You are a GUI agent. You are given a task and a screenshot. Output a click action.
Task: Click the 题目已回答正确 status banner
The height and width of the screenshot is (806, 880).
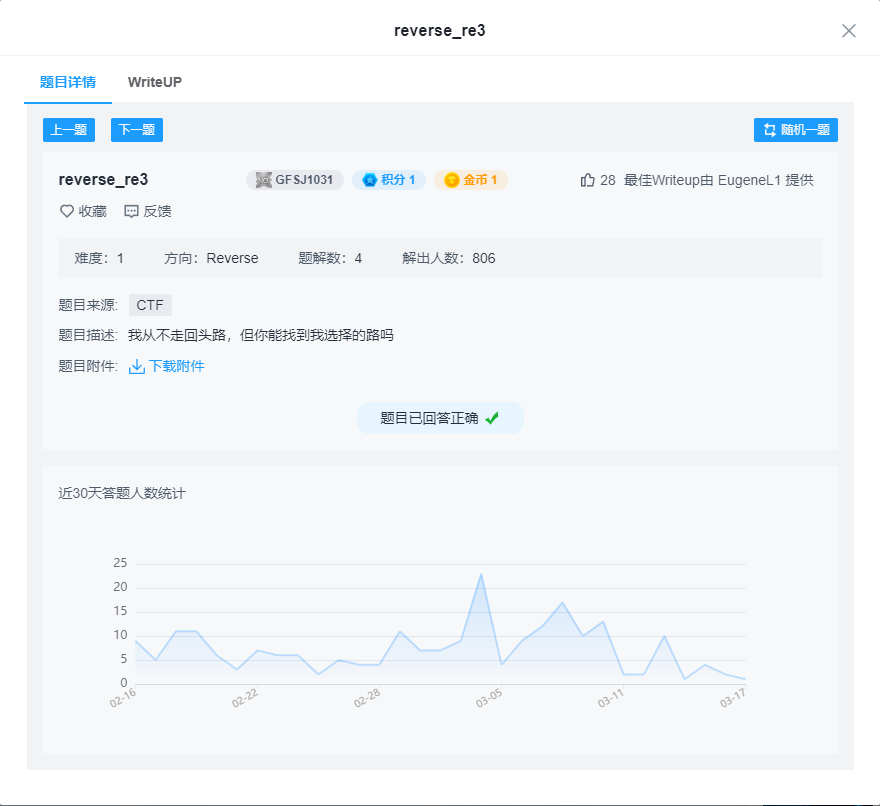tap(440, 418)
